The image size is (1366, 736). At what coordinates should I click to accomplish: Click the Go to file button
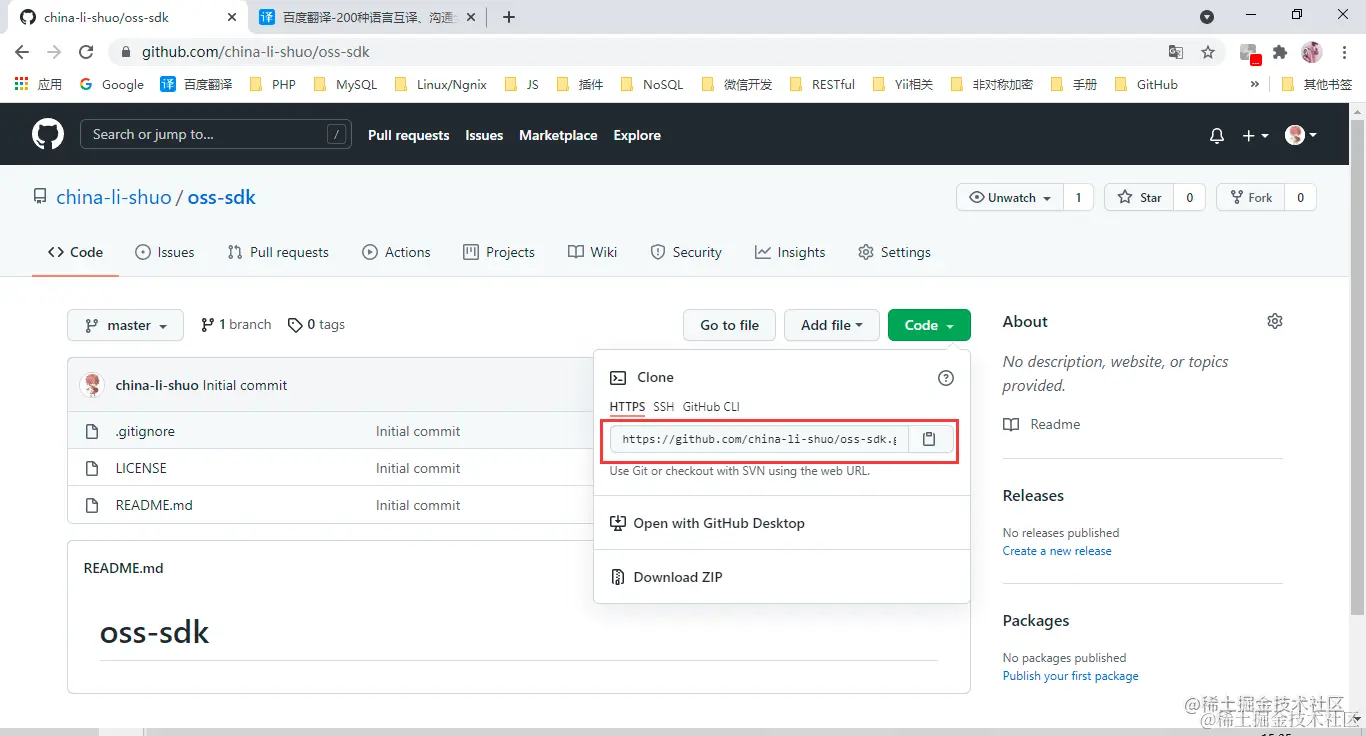(x=729, y=325)
